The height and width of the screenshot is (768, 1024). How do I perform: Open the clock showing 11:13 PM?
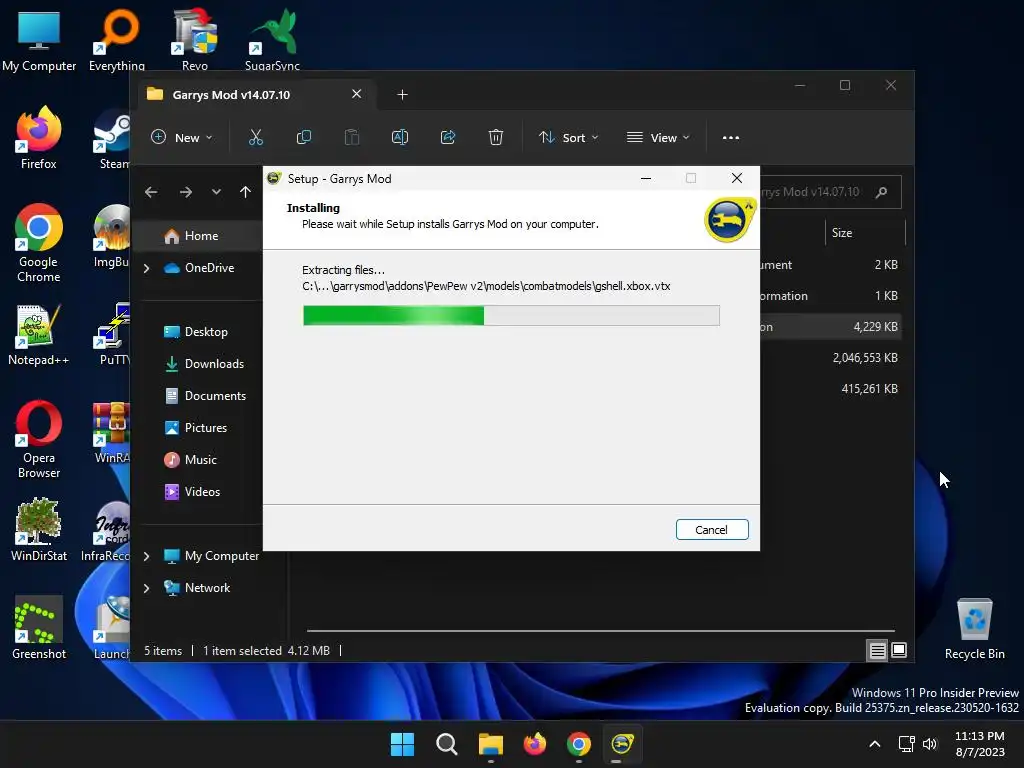(x=980, y=744)
